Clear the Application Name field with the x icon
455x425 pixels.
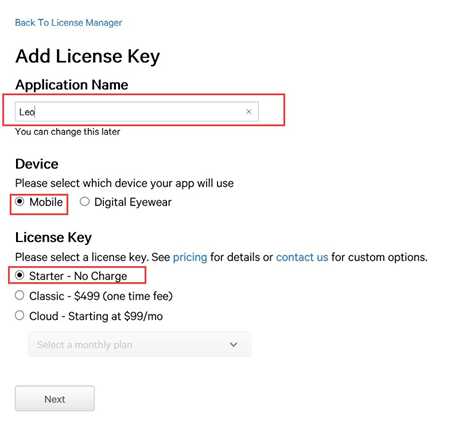248,112
